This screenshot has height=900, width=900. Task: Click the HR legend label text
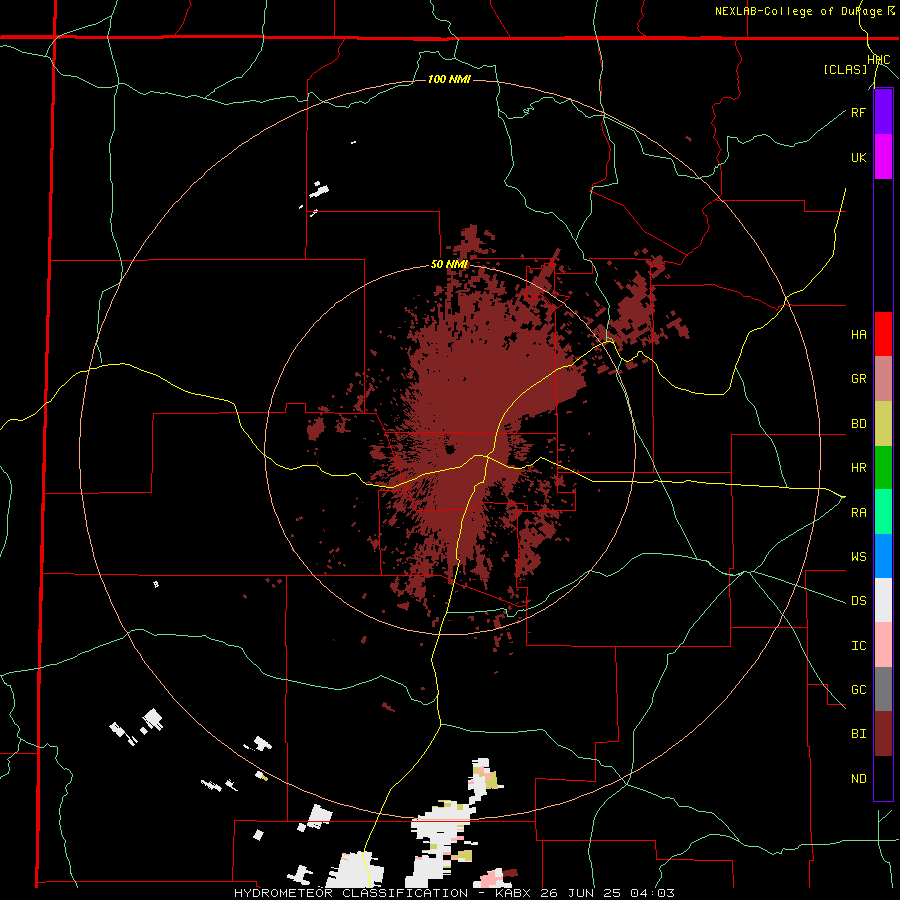coord(858,468)
